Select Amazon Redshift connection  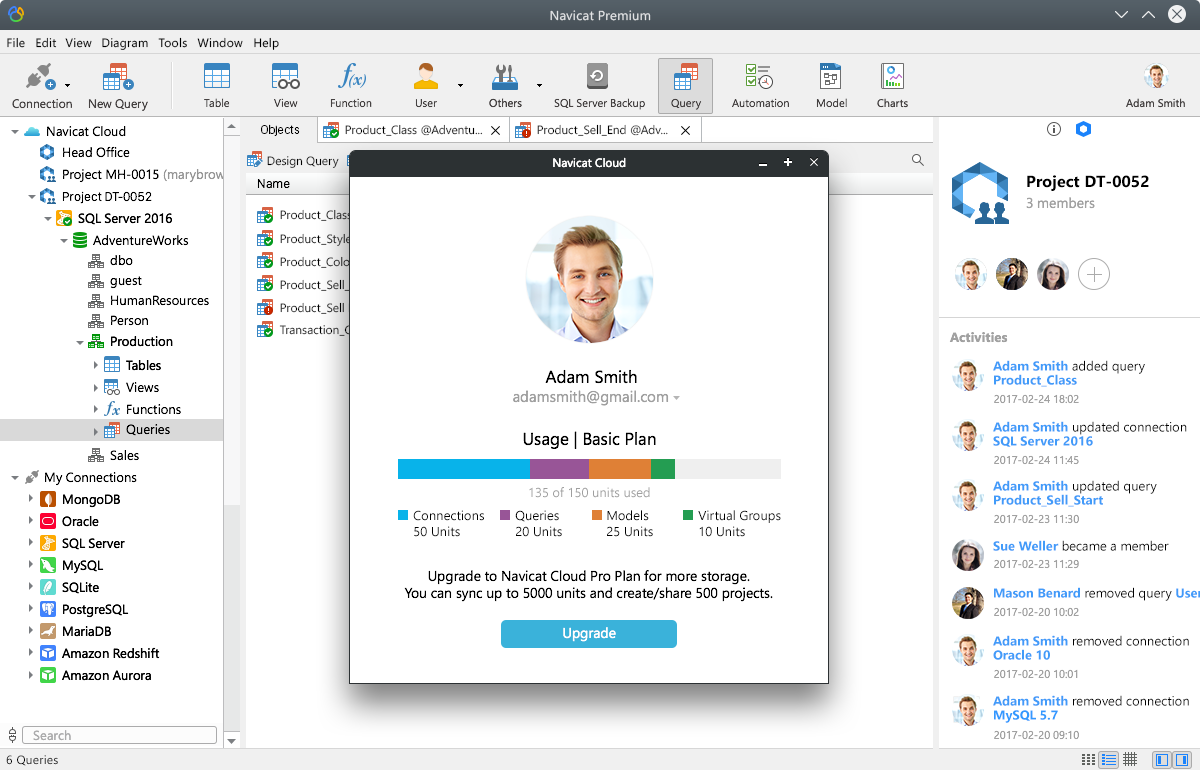[110, 653]
